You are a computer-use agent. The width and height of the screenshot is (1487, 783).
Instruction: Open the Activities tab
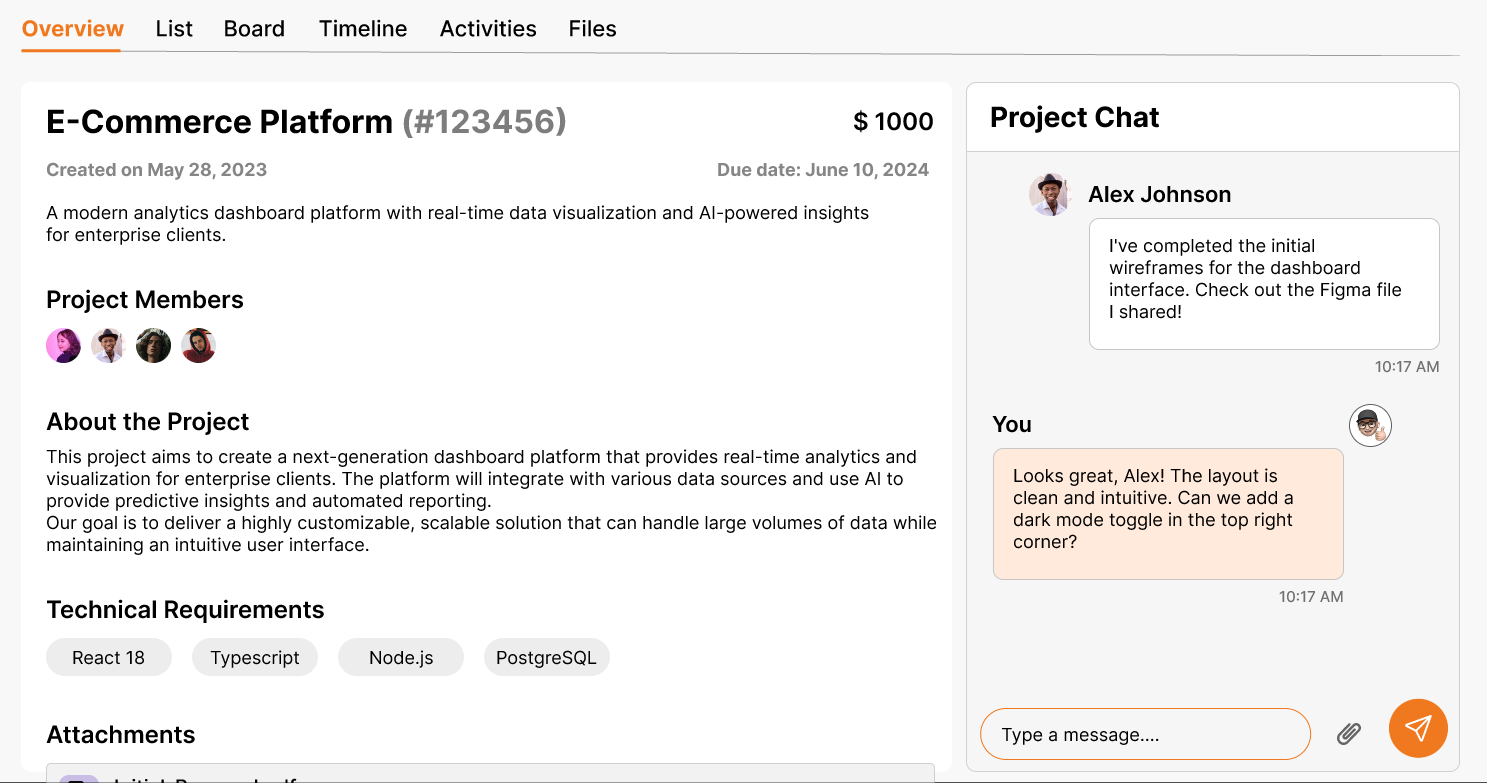click(488, 29)
